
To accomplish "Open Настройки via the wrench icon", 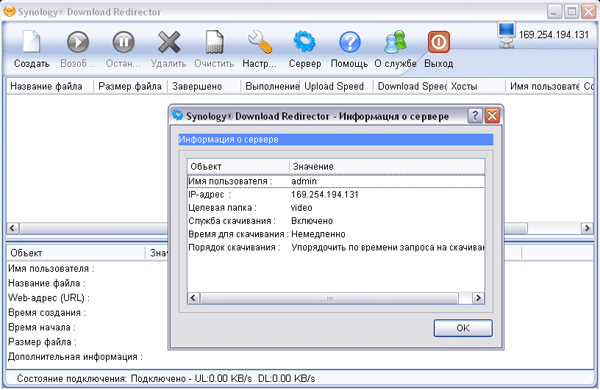I will (260, 41).
